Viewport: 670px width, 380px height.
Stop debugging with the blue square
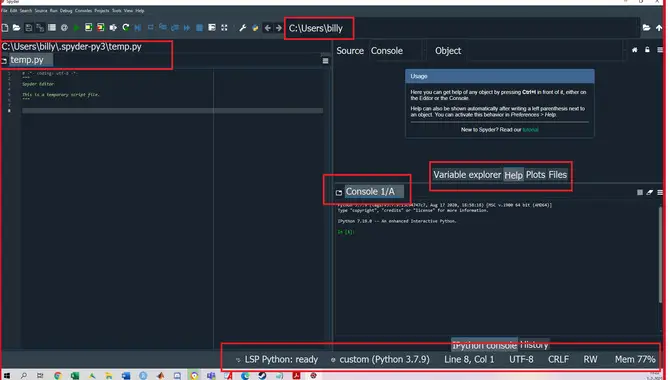coord(199,28)
